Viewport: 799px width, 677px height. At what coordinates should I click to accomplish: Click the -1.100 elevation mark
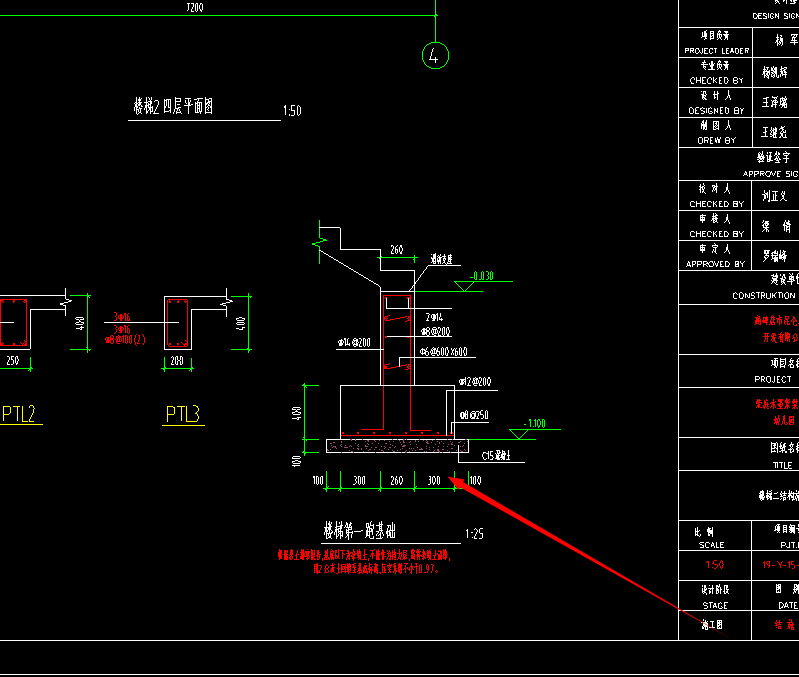pos(535,423)
